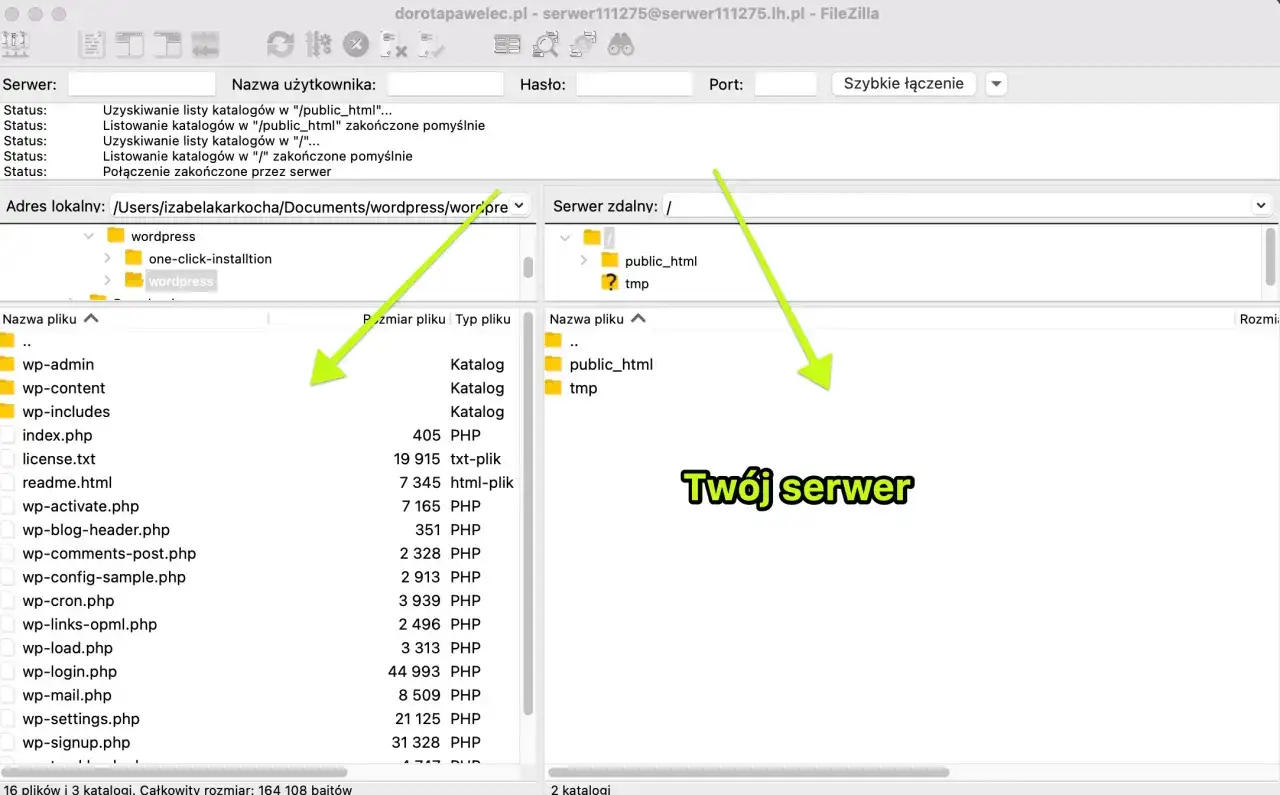Reconnect to the last used server

point(428,44)
